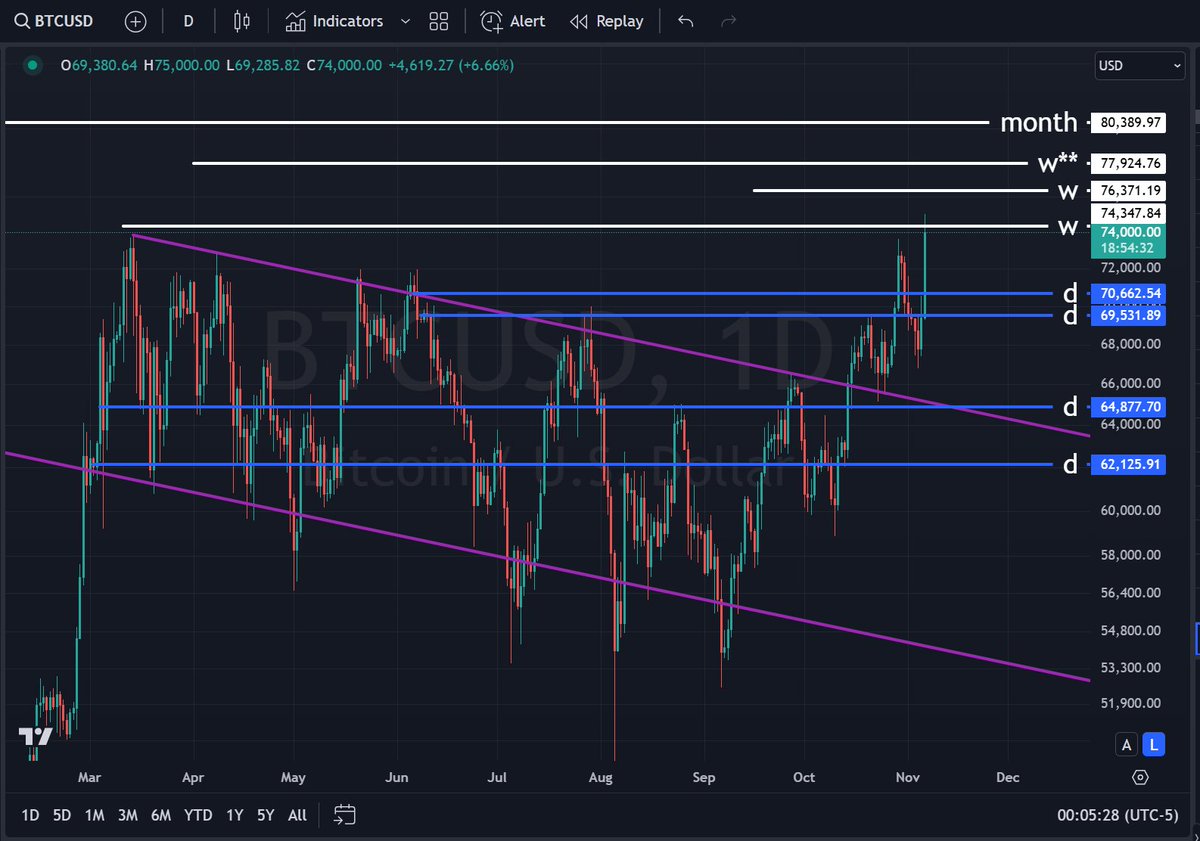The width and height of the screenshot is (1200, 841).
Task: Add symbol with the plus icon
Action: (136, 21)
